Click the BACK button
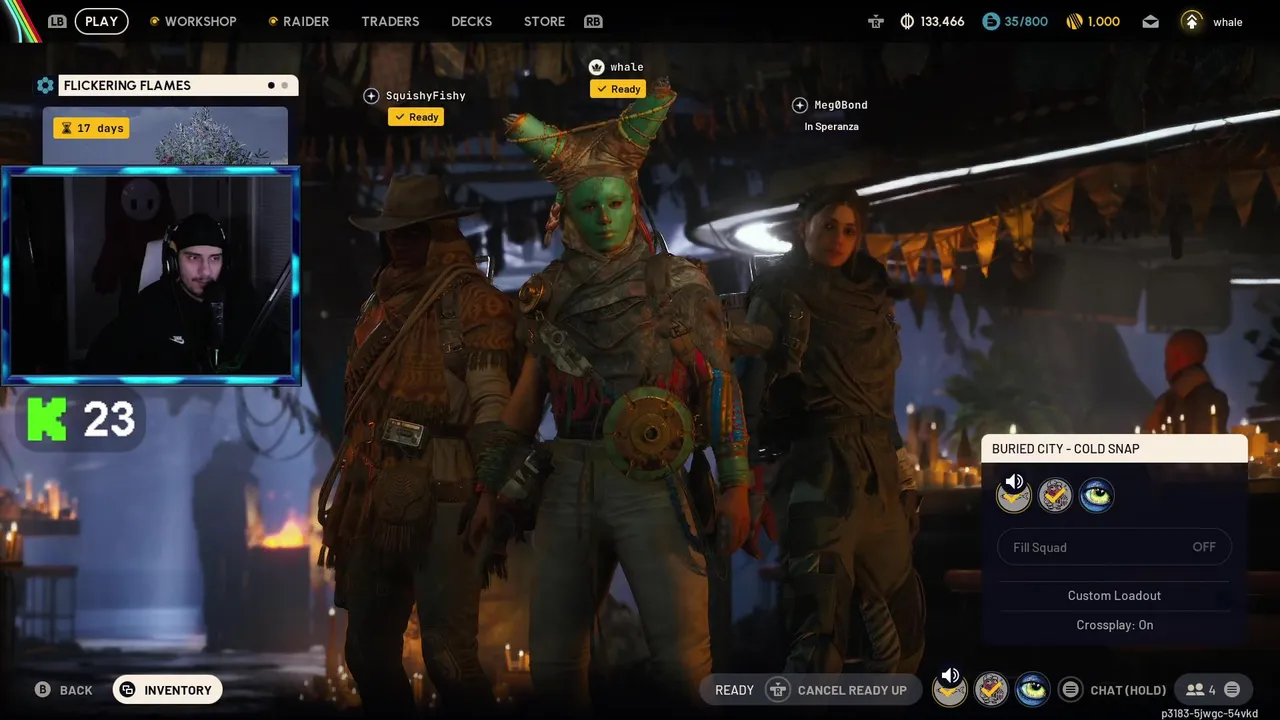 click(x=76, y=690)
